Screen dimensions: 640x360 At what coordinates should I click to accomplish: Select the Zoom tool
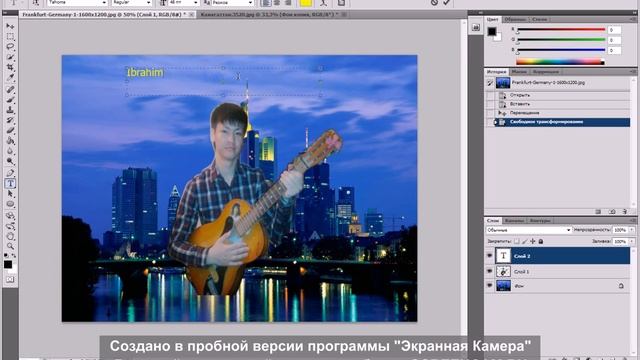pyautogui.click(x=10, y=246)
